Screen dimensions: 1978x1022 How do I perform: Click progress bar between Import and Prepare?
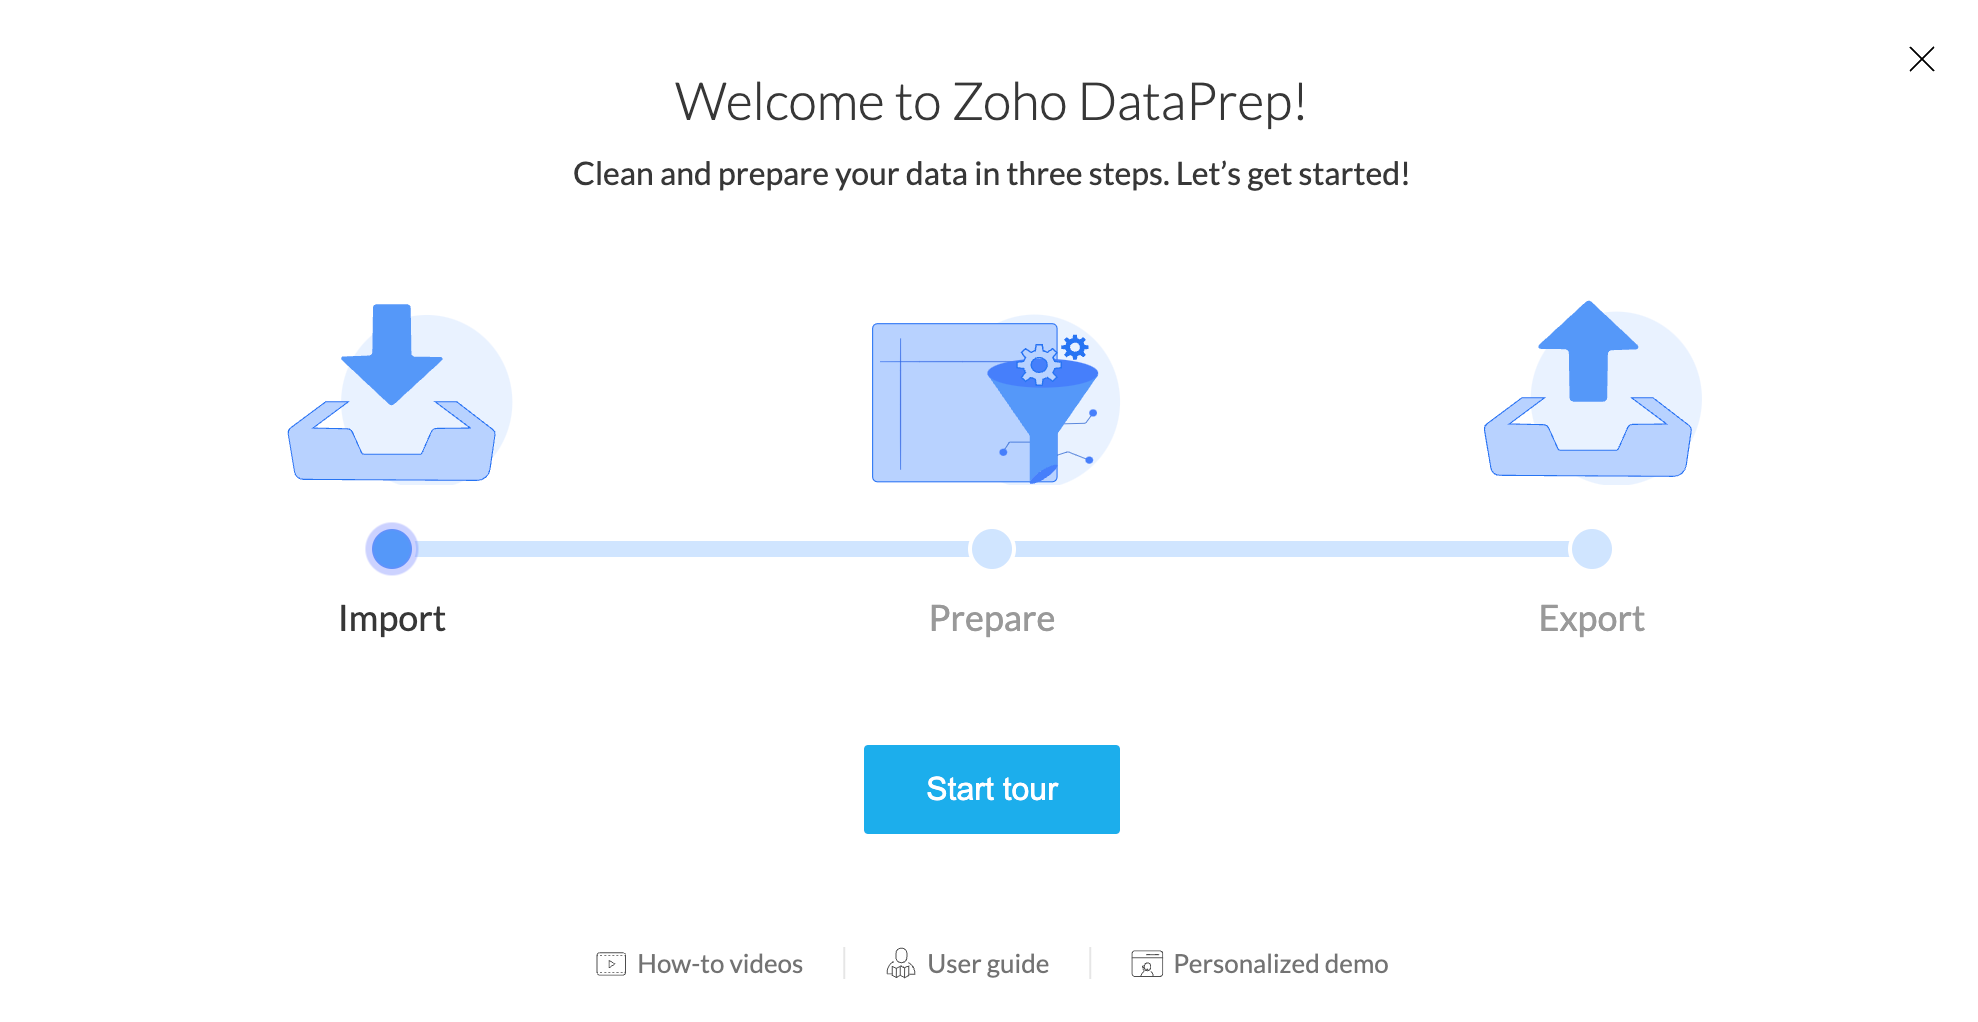tap(692, 549)
